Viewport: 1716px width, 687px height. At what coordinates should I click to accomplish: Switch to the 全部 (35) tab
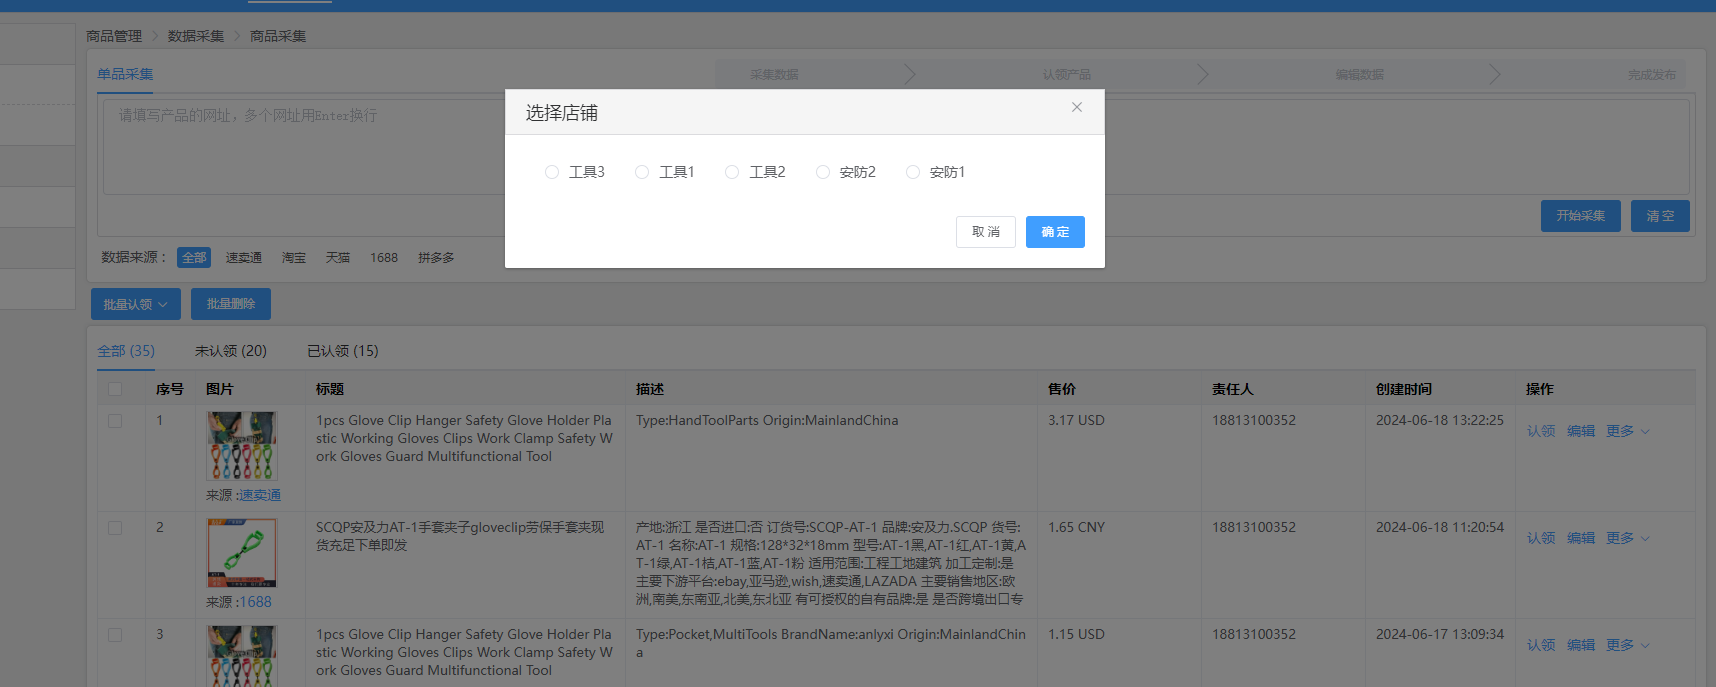pyautogui.click(x=126, y=351)
